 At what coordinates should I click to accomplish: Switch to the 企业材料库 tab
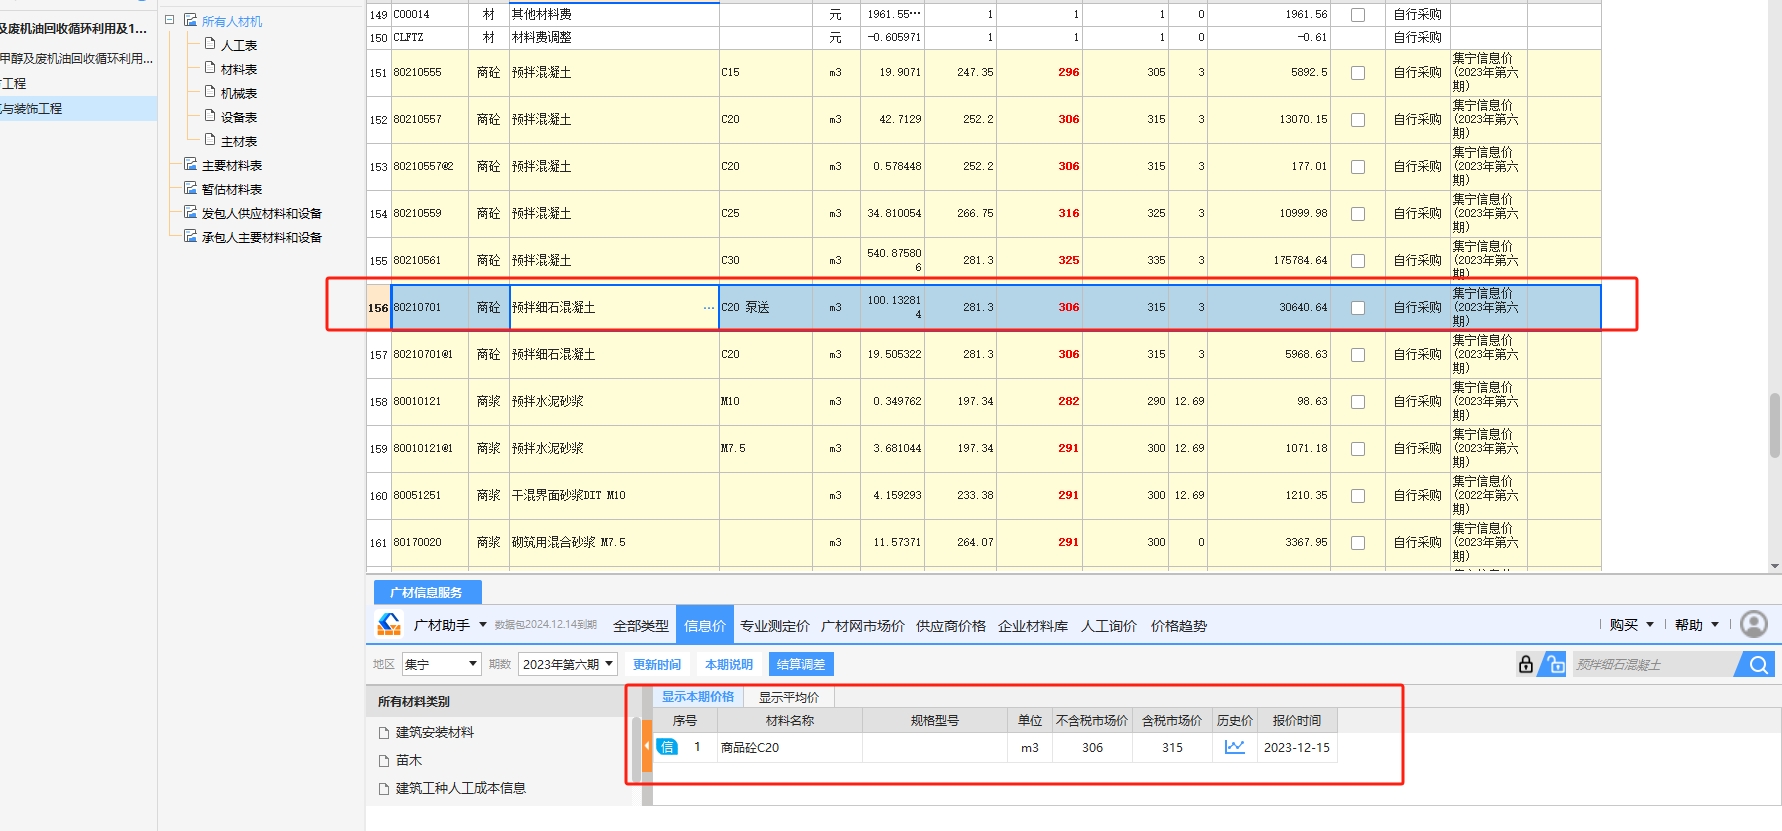(x=1033, y=626)
